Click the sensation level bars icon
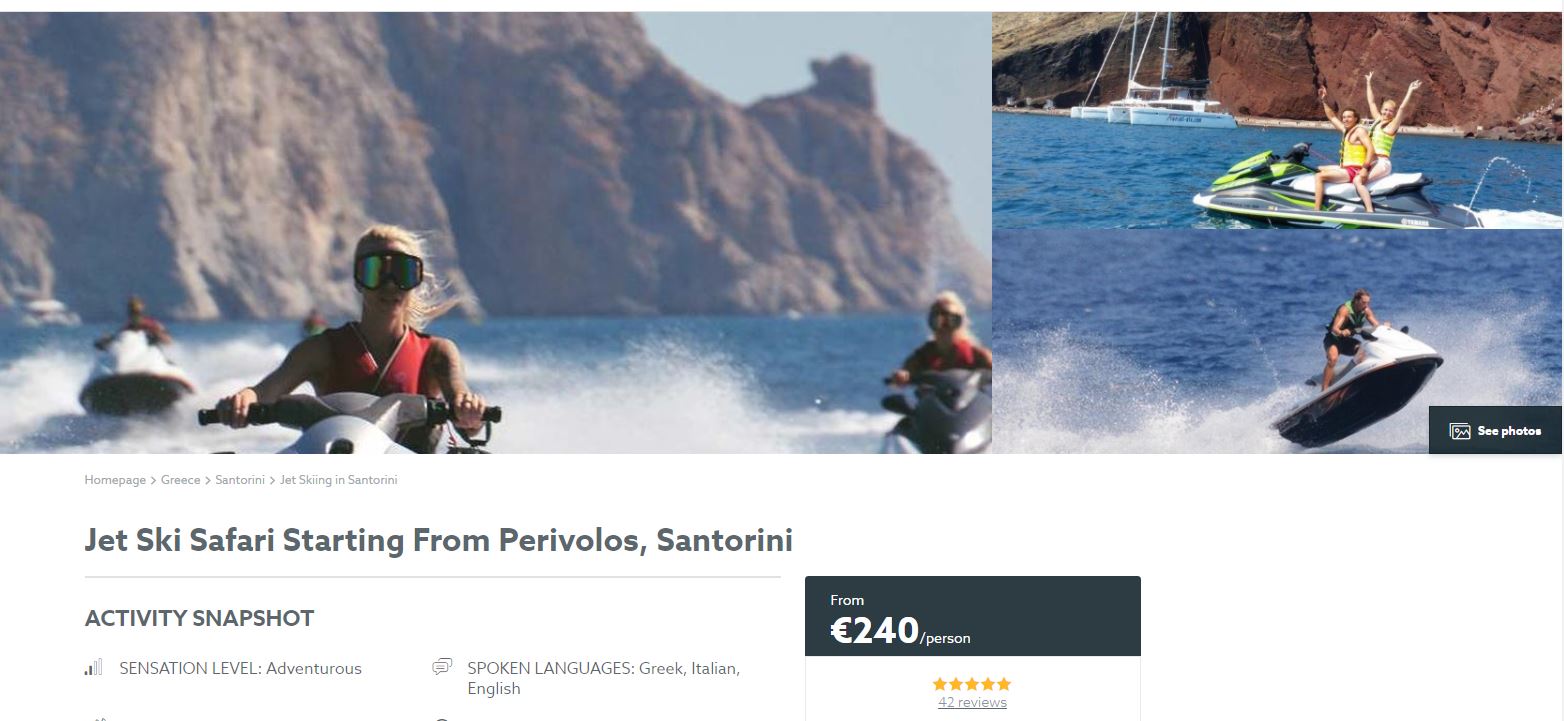The height and width of the screenshot is (721, 1564). pos(94,667)
